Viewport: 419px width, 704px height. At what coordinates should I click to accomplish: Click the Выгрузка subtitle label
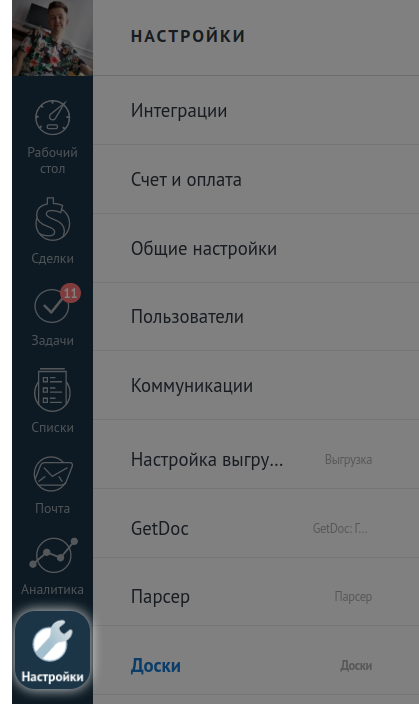(348, 460)
